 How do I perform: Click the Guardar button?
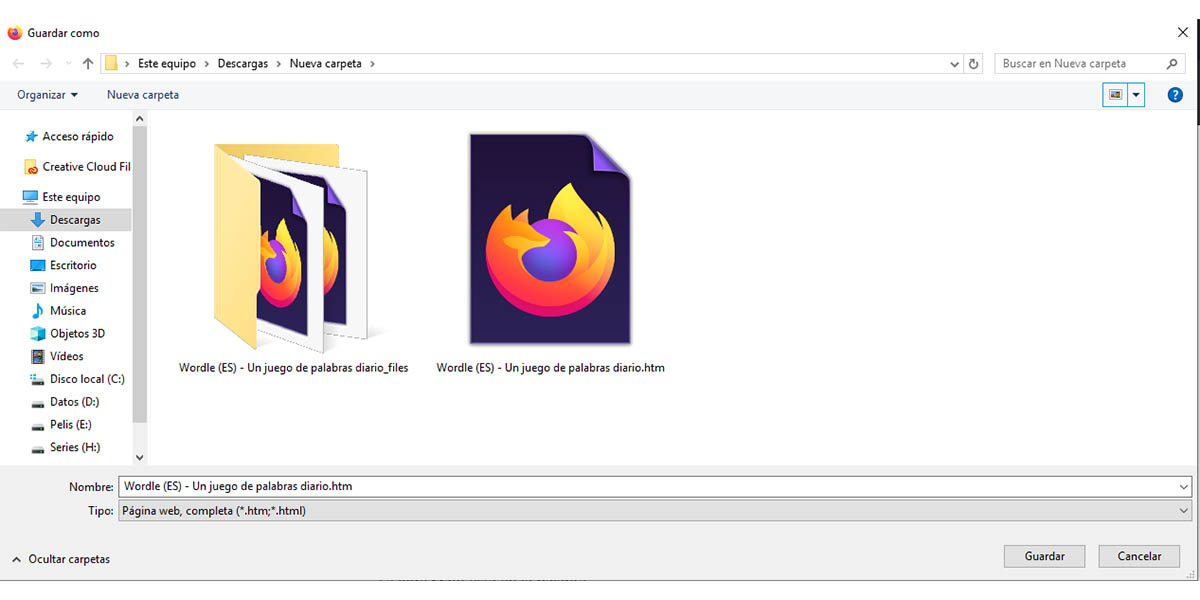coord(1045,556)
